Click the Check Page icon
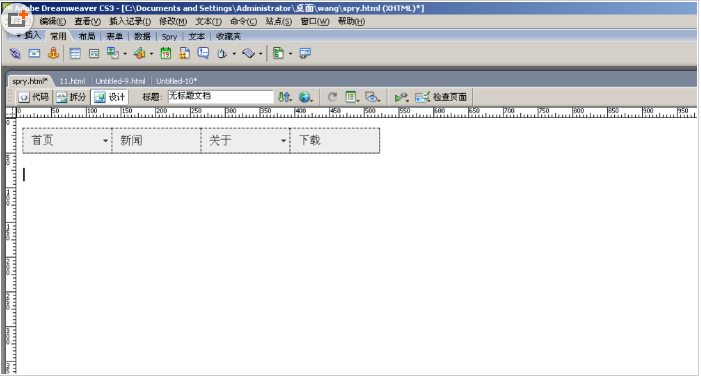This screenshot has height=376, width=701. 422,97
